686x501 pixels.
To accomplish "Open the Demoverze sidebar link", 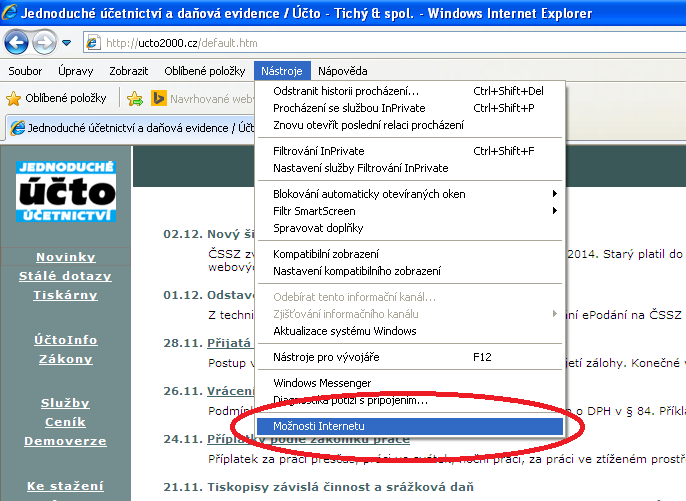I will [x=65, y=441].
